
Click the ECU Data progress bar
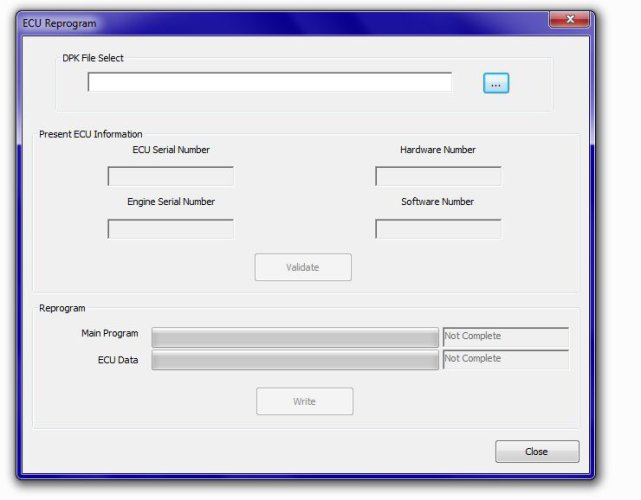click(x=295, y=360)
